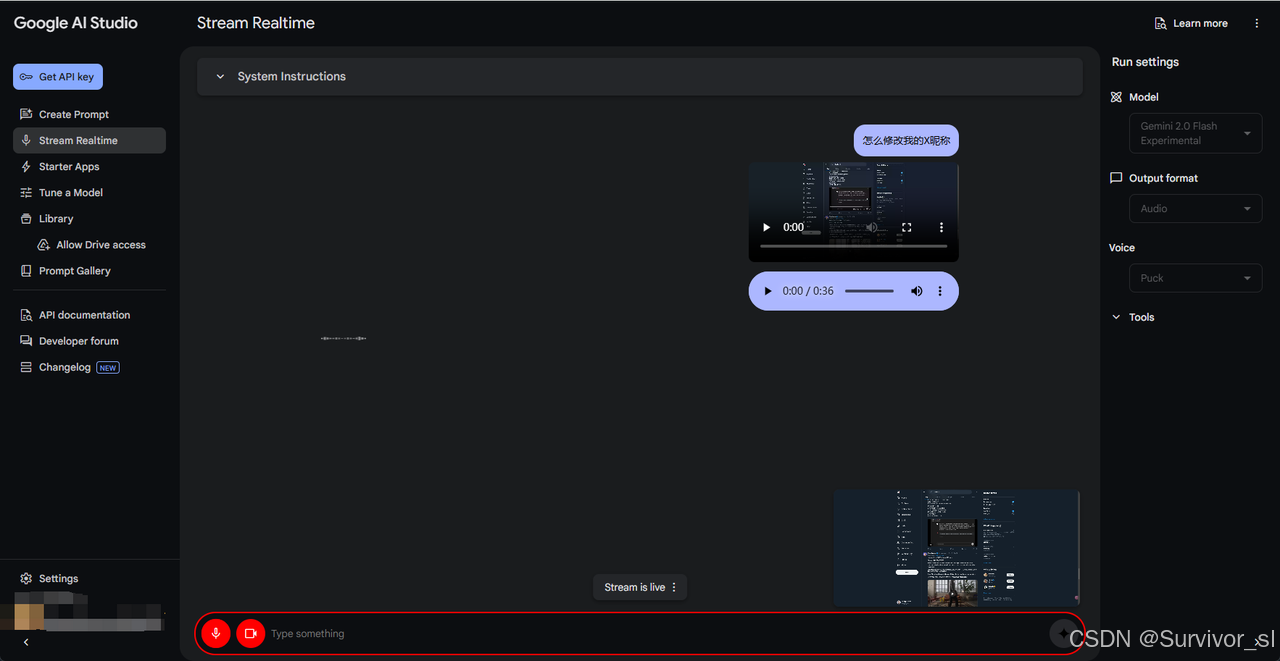Click the send button in input bar
Viewport: 1280px width, 661px height.
1063,633
